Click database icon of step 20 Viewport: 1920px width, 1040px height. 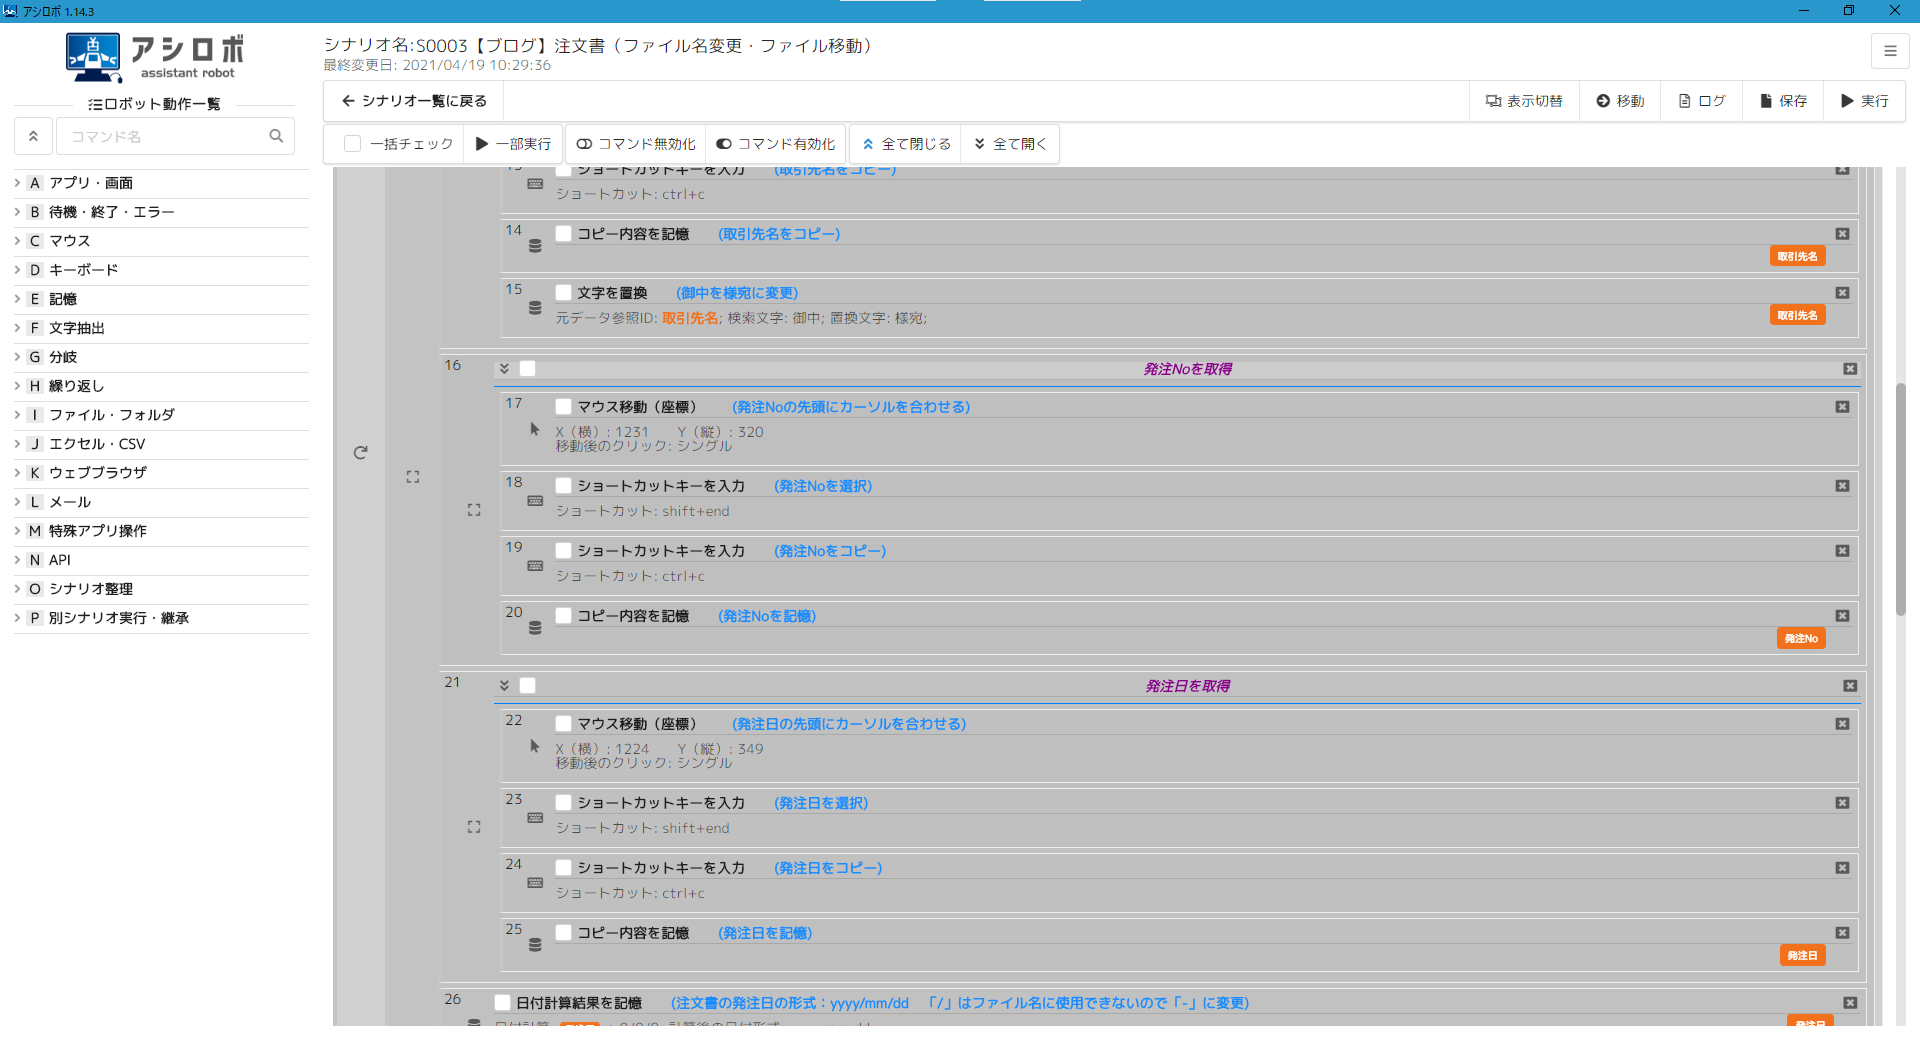click(535, 628)
